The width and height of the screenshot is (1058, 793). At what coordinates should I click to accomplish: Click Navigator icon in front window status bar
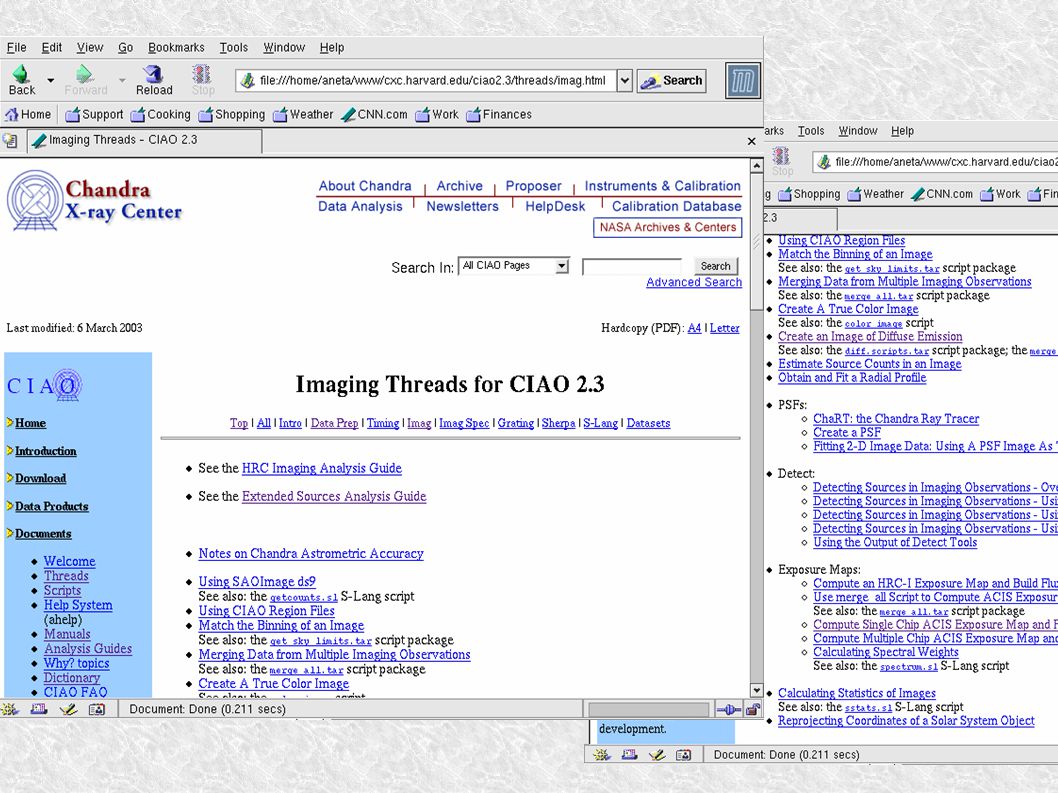(9, 709)
